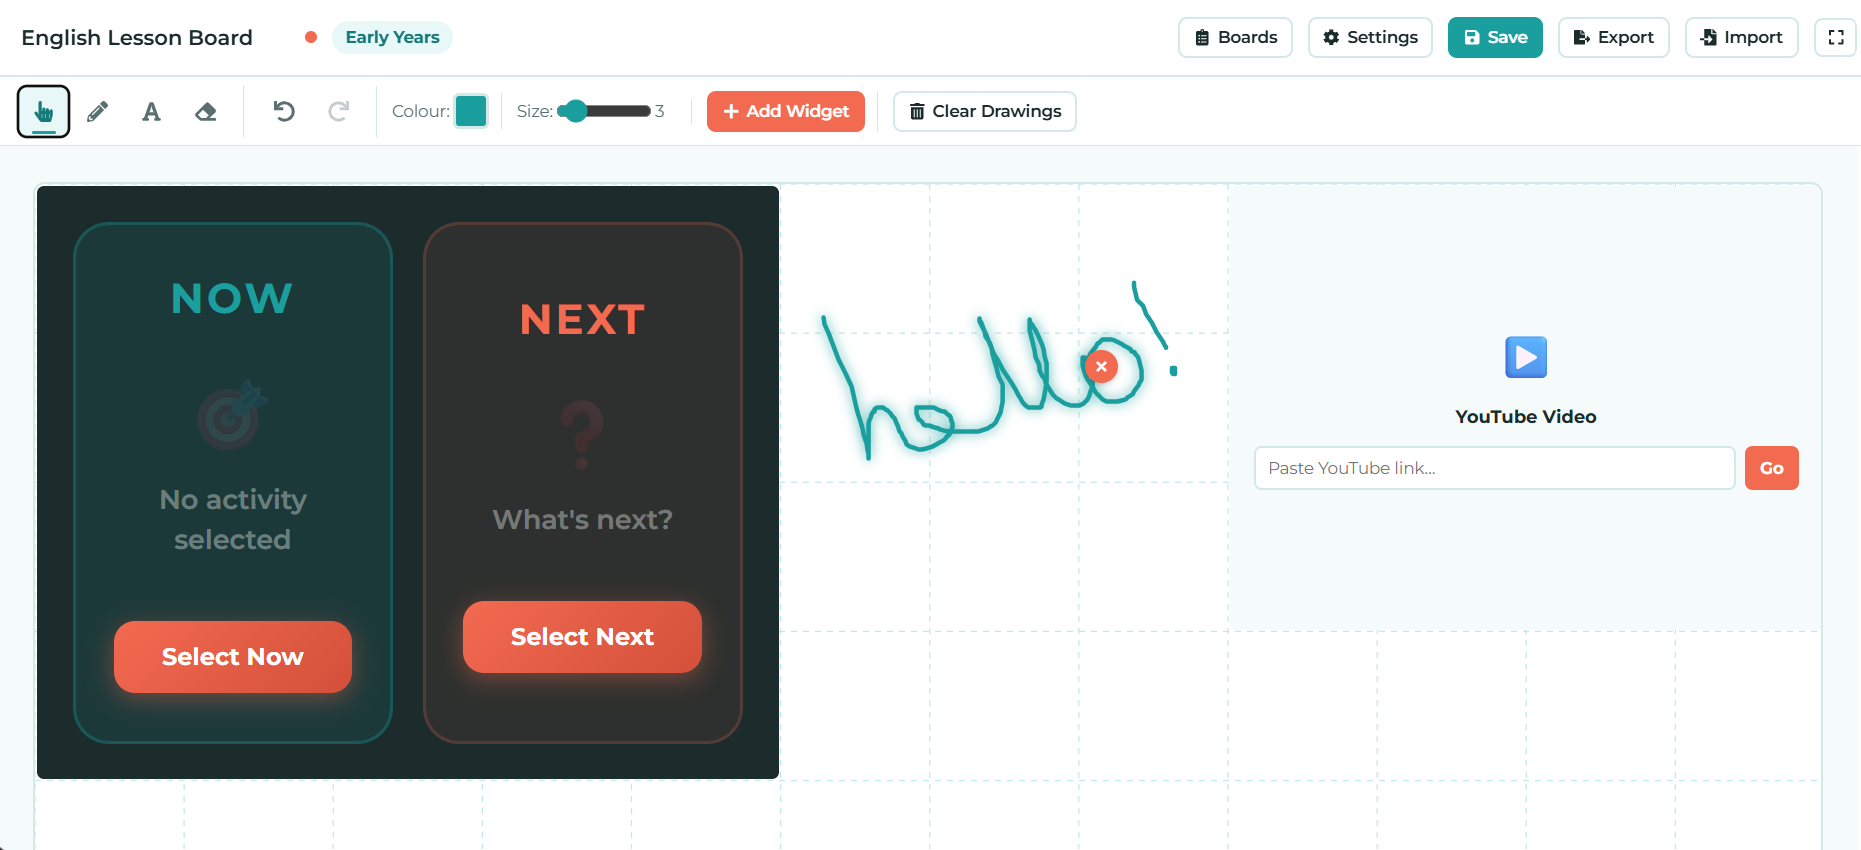Import a board file
The height and width of the screenshot is (850, 1861).
(x=1741, y=37)
